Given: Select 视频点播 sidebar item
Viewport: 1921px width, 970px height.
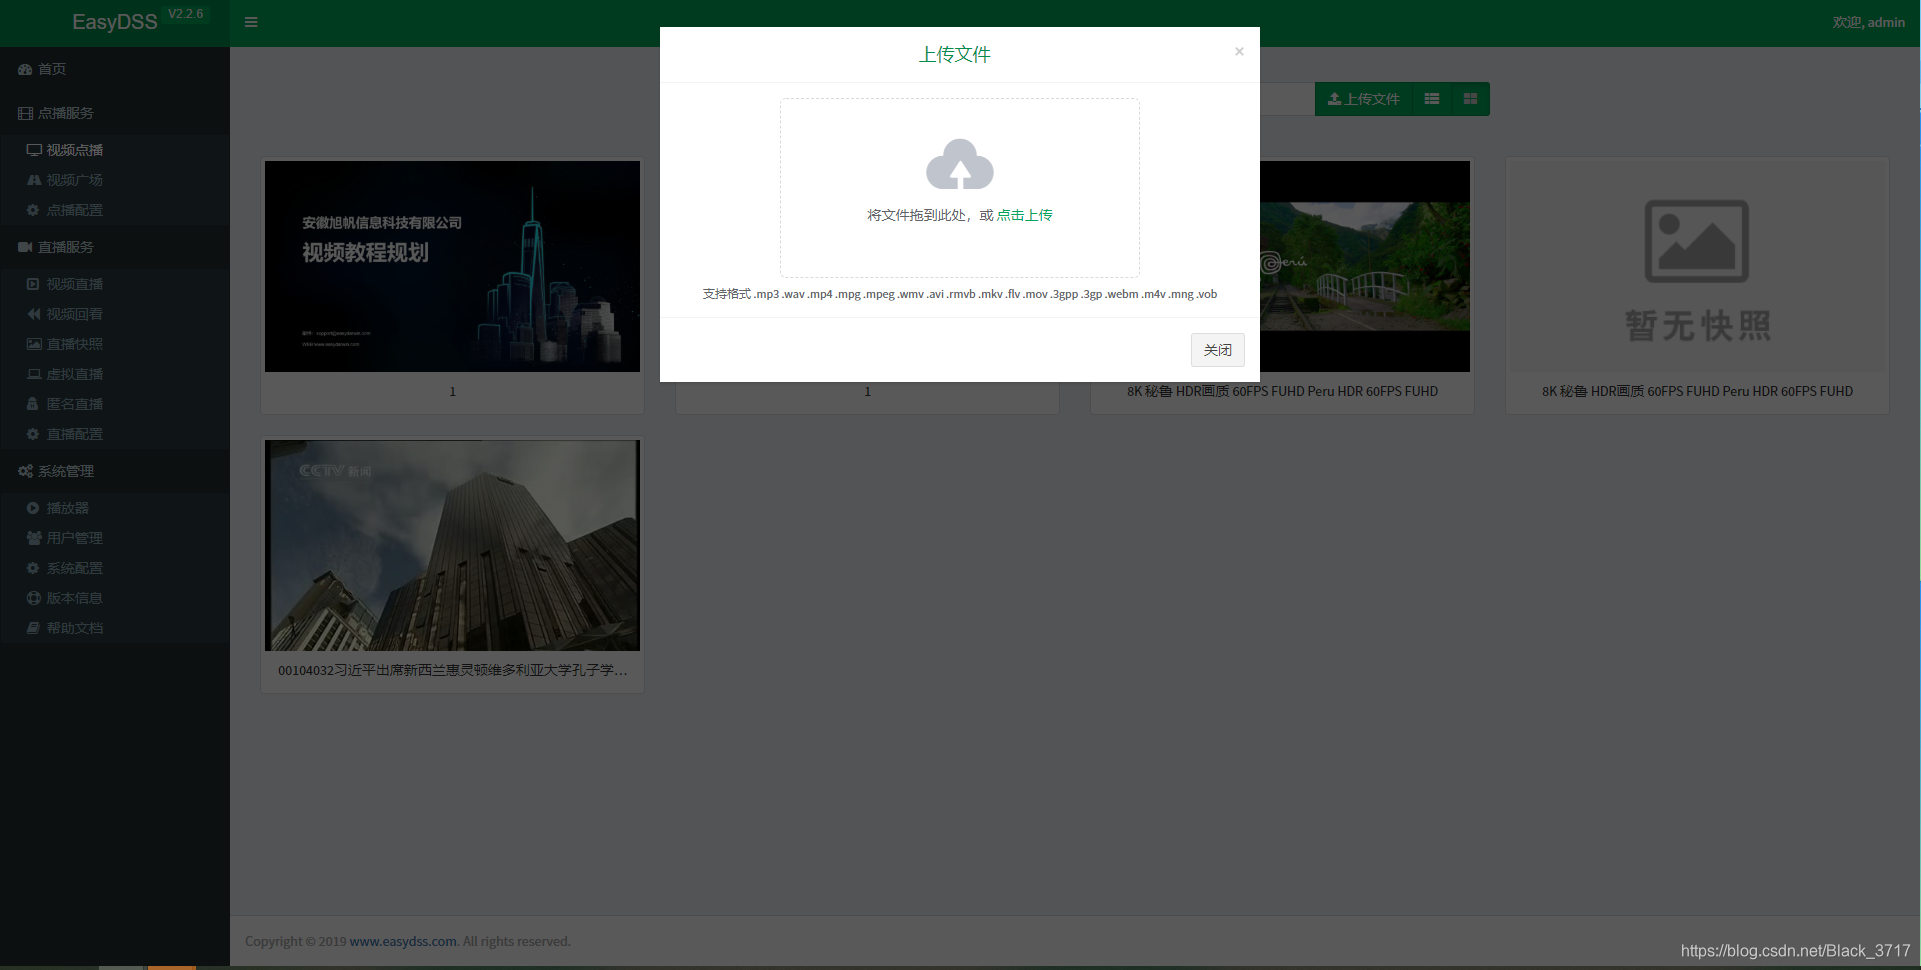Looking at the screenshot, I should click(x=115, y=150).
